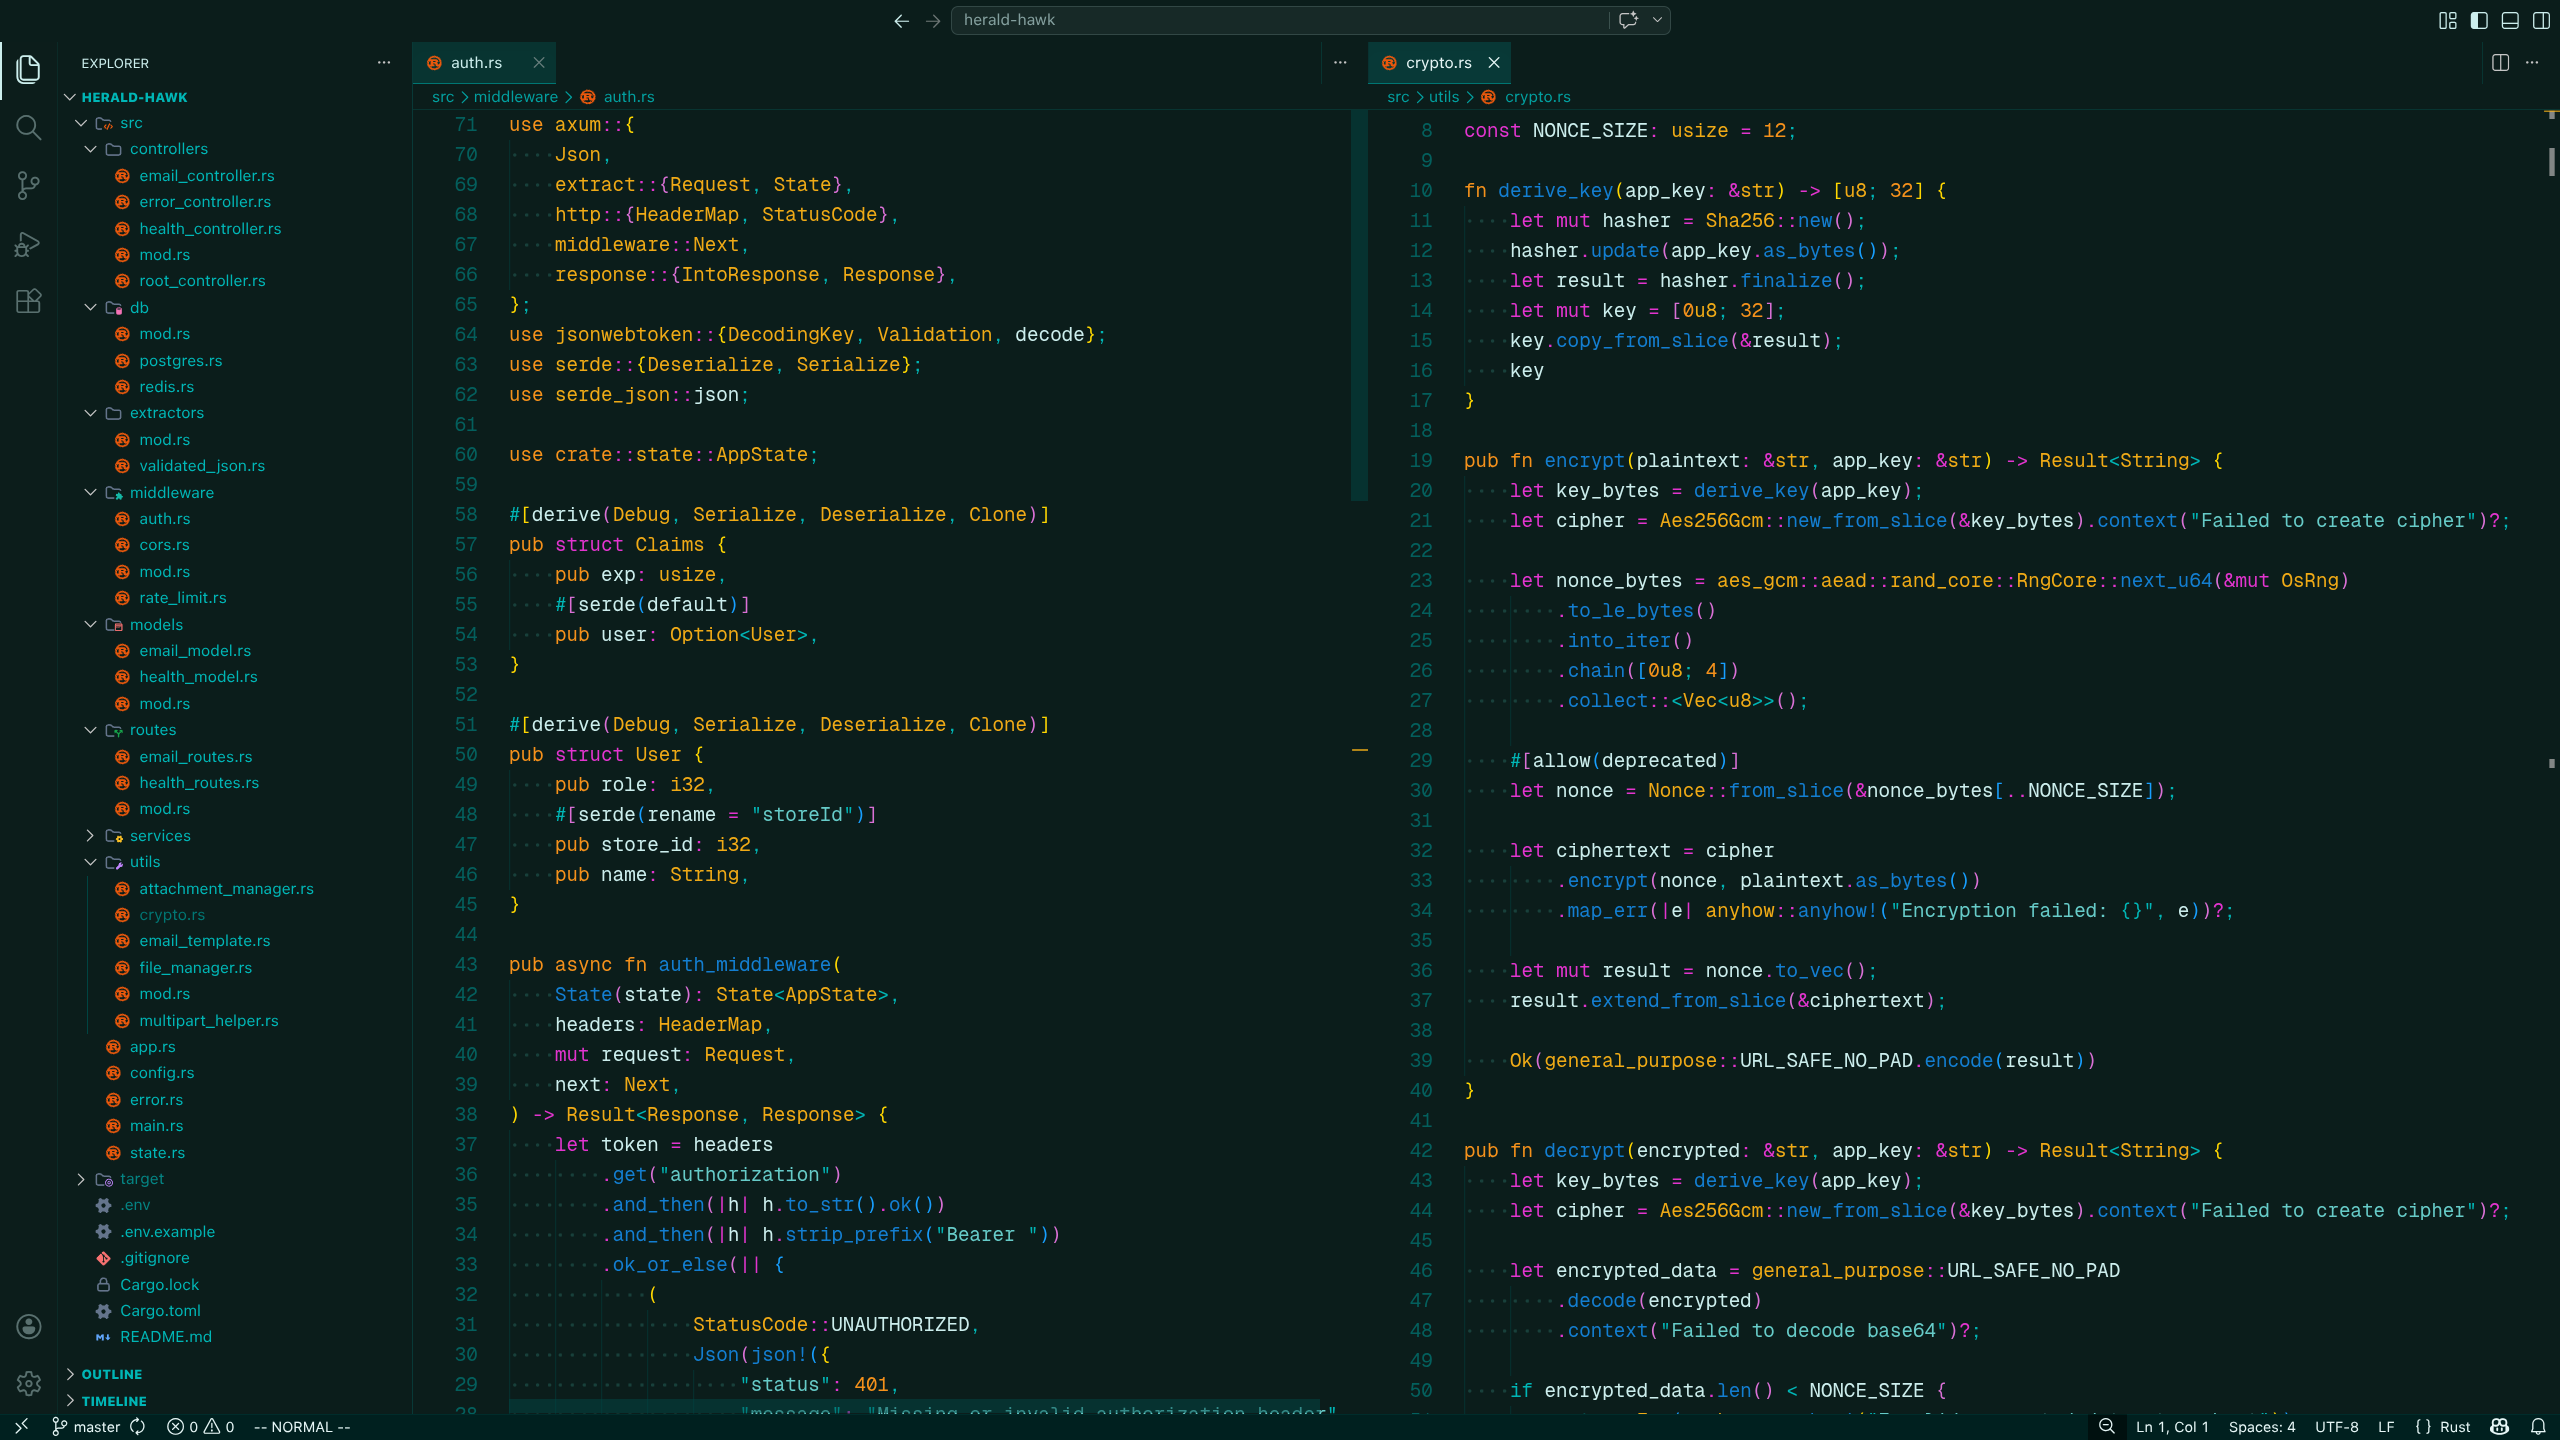This screenshot has width=2560, height=1440.
Task: Open Customize Layout icon
Action: (x=2448, y=20)
